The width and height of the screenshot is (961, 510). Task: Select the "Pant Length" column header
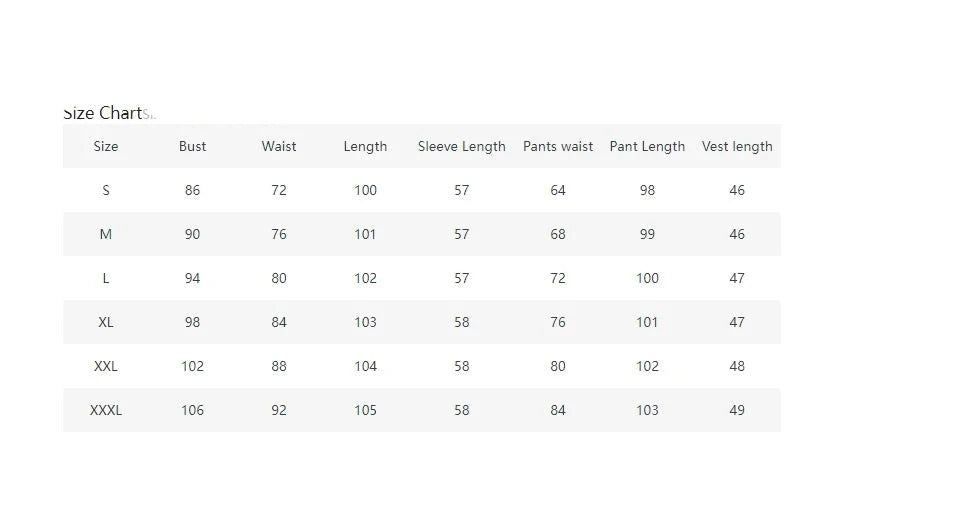[x=647, y=146]
